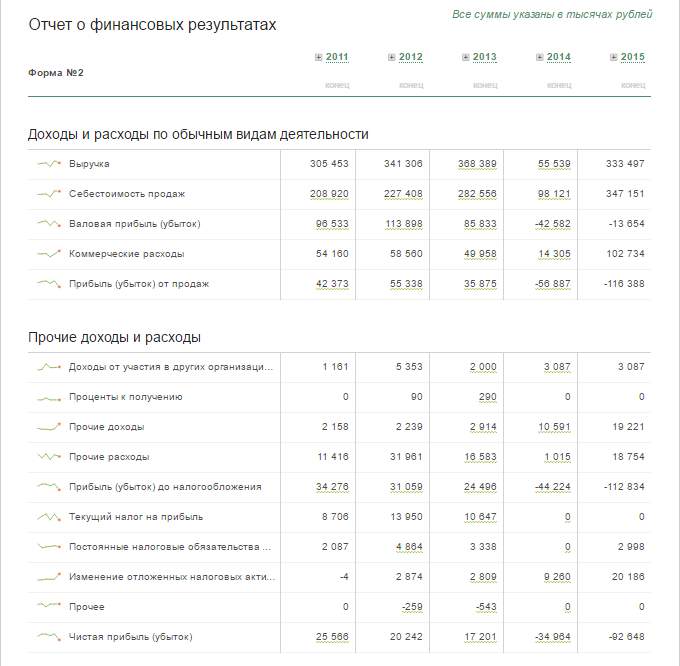The height and width of the screenshot is (666, 680).
Task: Open sparkline for Доходы от участия row
Action: pyautogui.click(x=49, y=367)
